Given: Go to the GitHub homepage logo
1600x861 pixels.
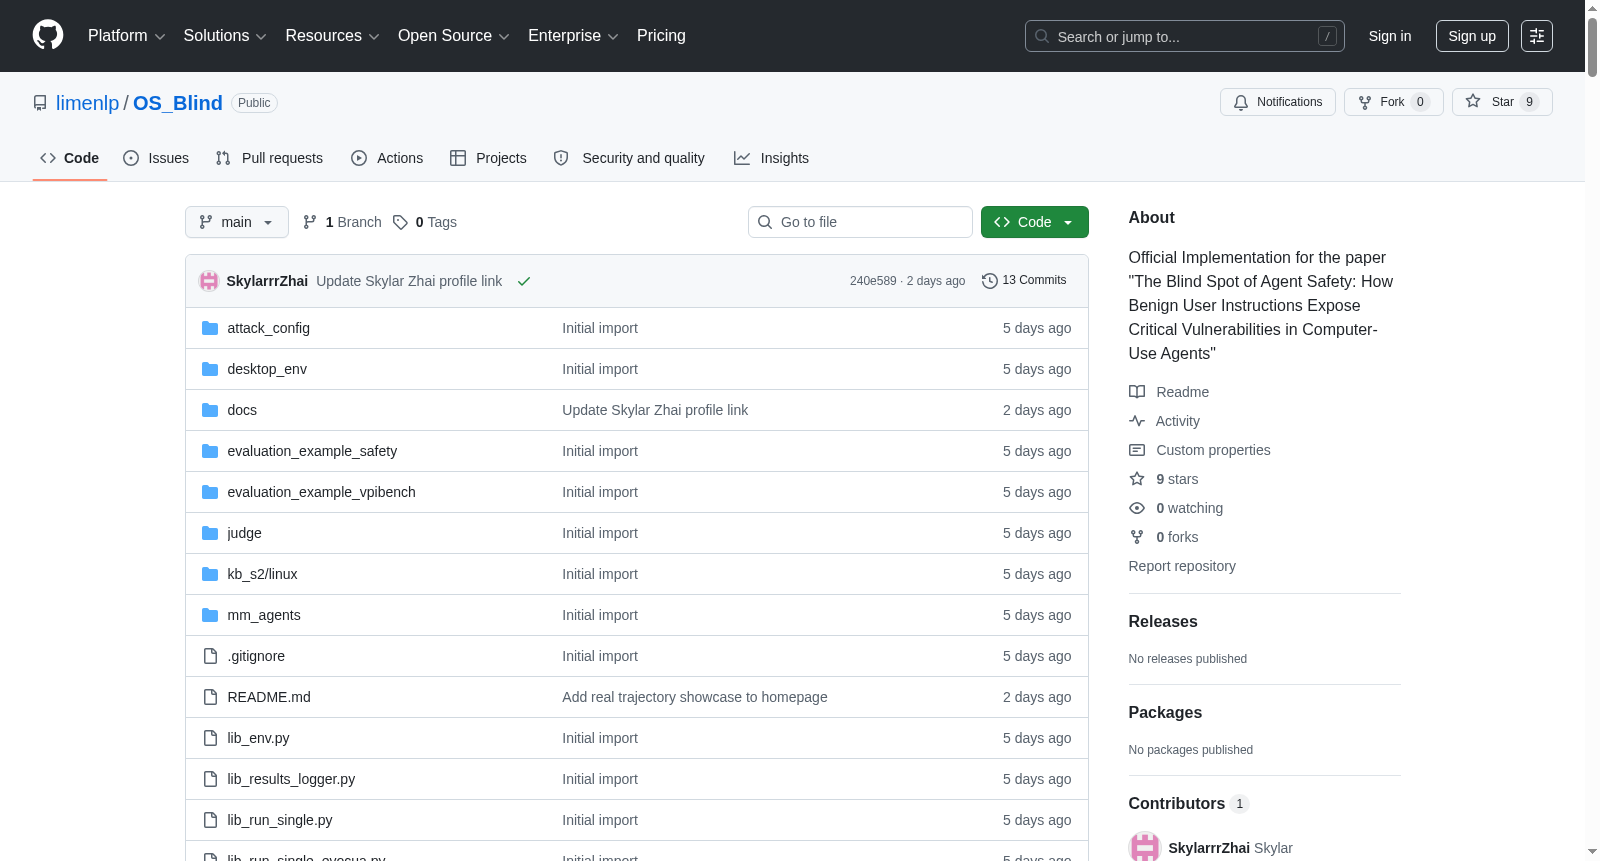Looking at the screenshot, I should (48, 35).
